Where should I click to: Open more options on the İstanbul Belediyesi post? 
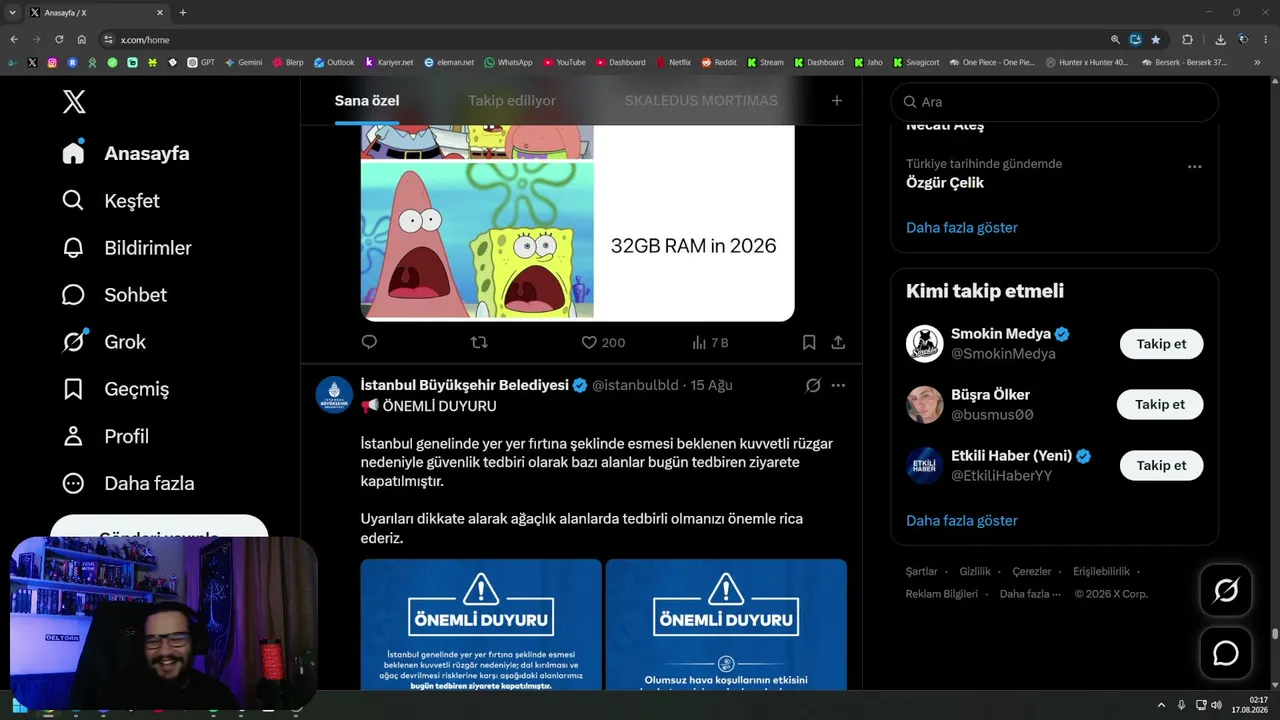pyautogui.click(x=838, y=385)
